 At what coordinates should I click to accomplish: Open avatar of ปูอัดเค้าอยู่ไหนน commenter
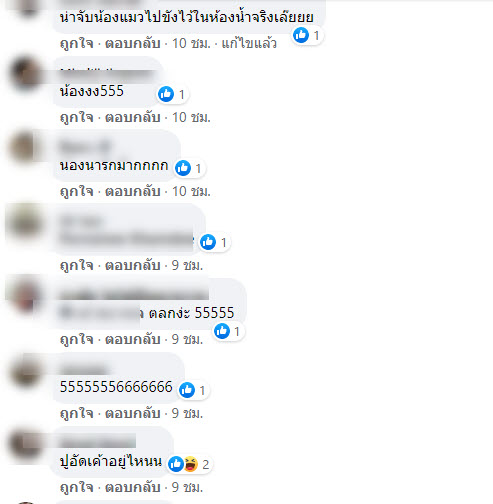26,444
